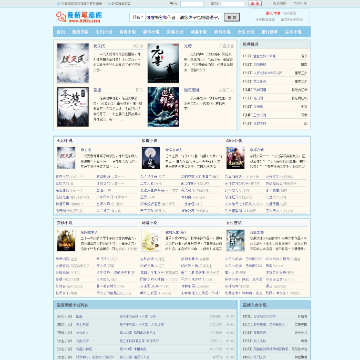Go to 首页 in the blue navigation bar
This screenshot has height=360, width=360.
click(x=61, y=32)
